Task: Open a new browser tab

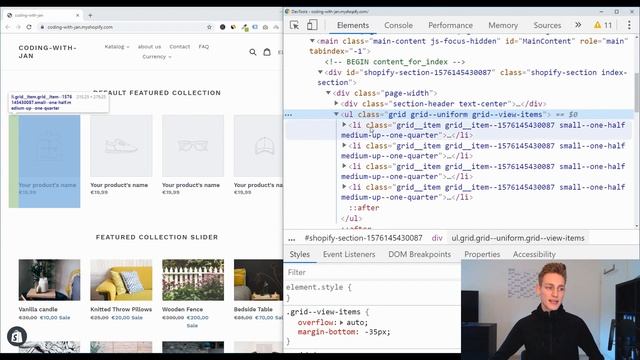Action: [90, 16]
